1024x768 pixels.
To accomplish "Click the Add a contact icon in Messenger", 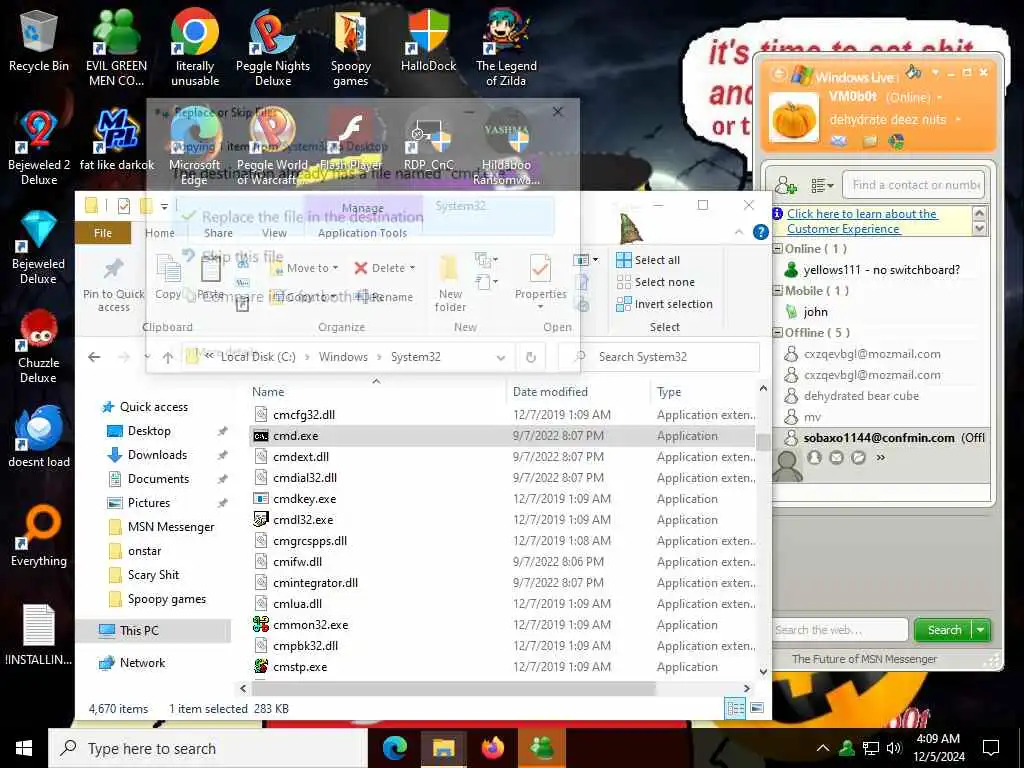I will (786, 185).
